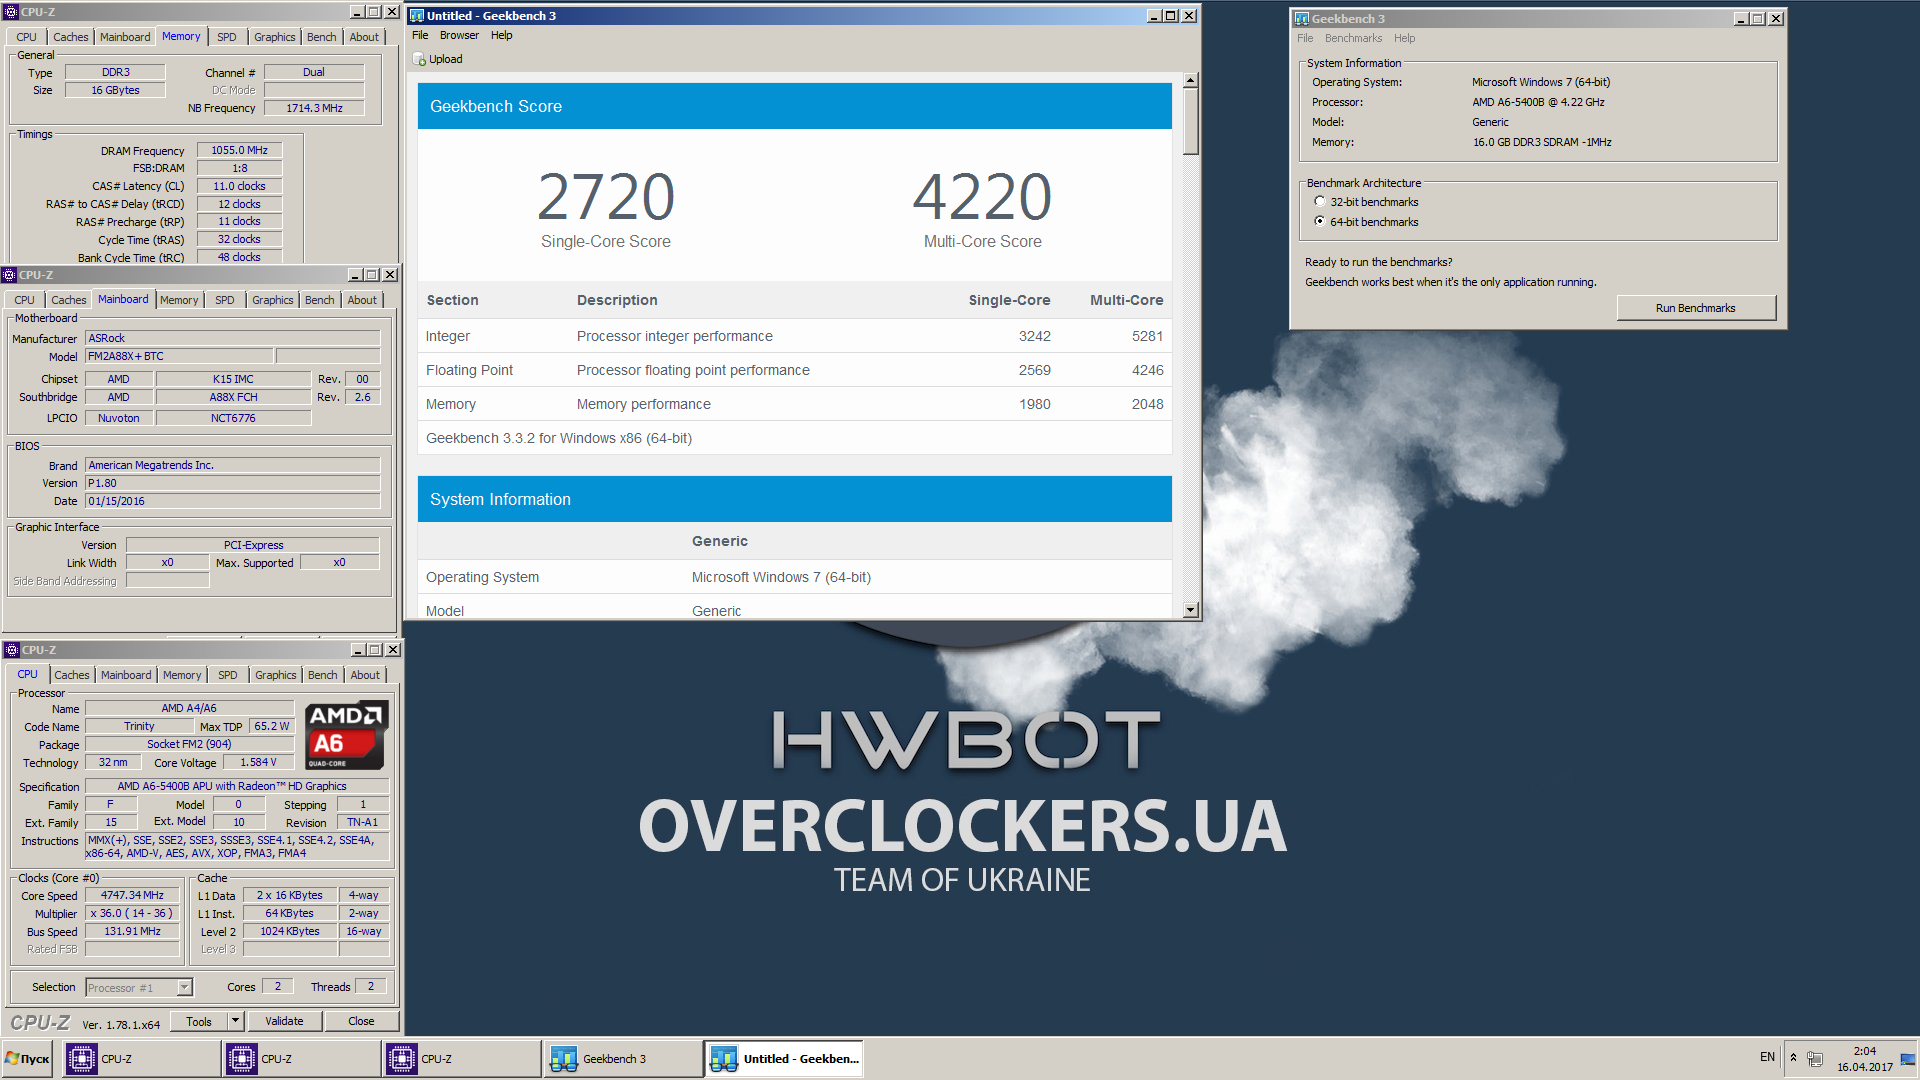
Task: Open Benchmarks menu in Geekbench 3 launcher
Action: (1353, 39)
